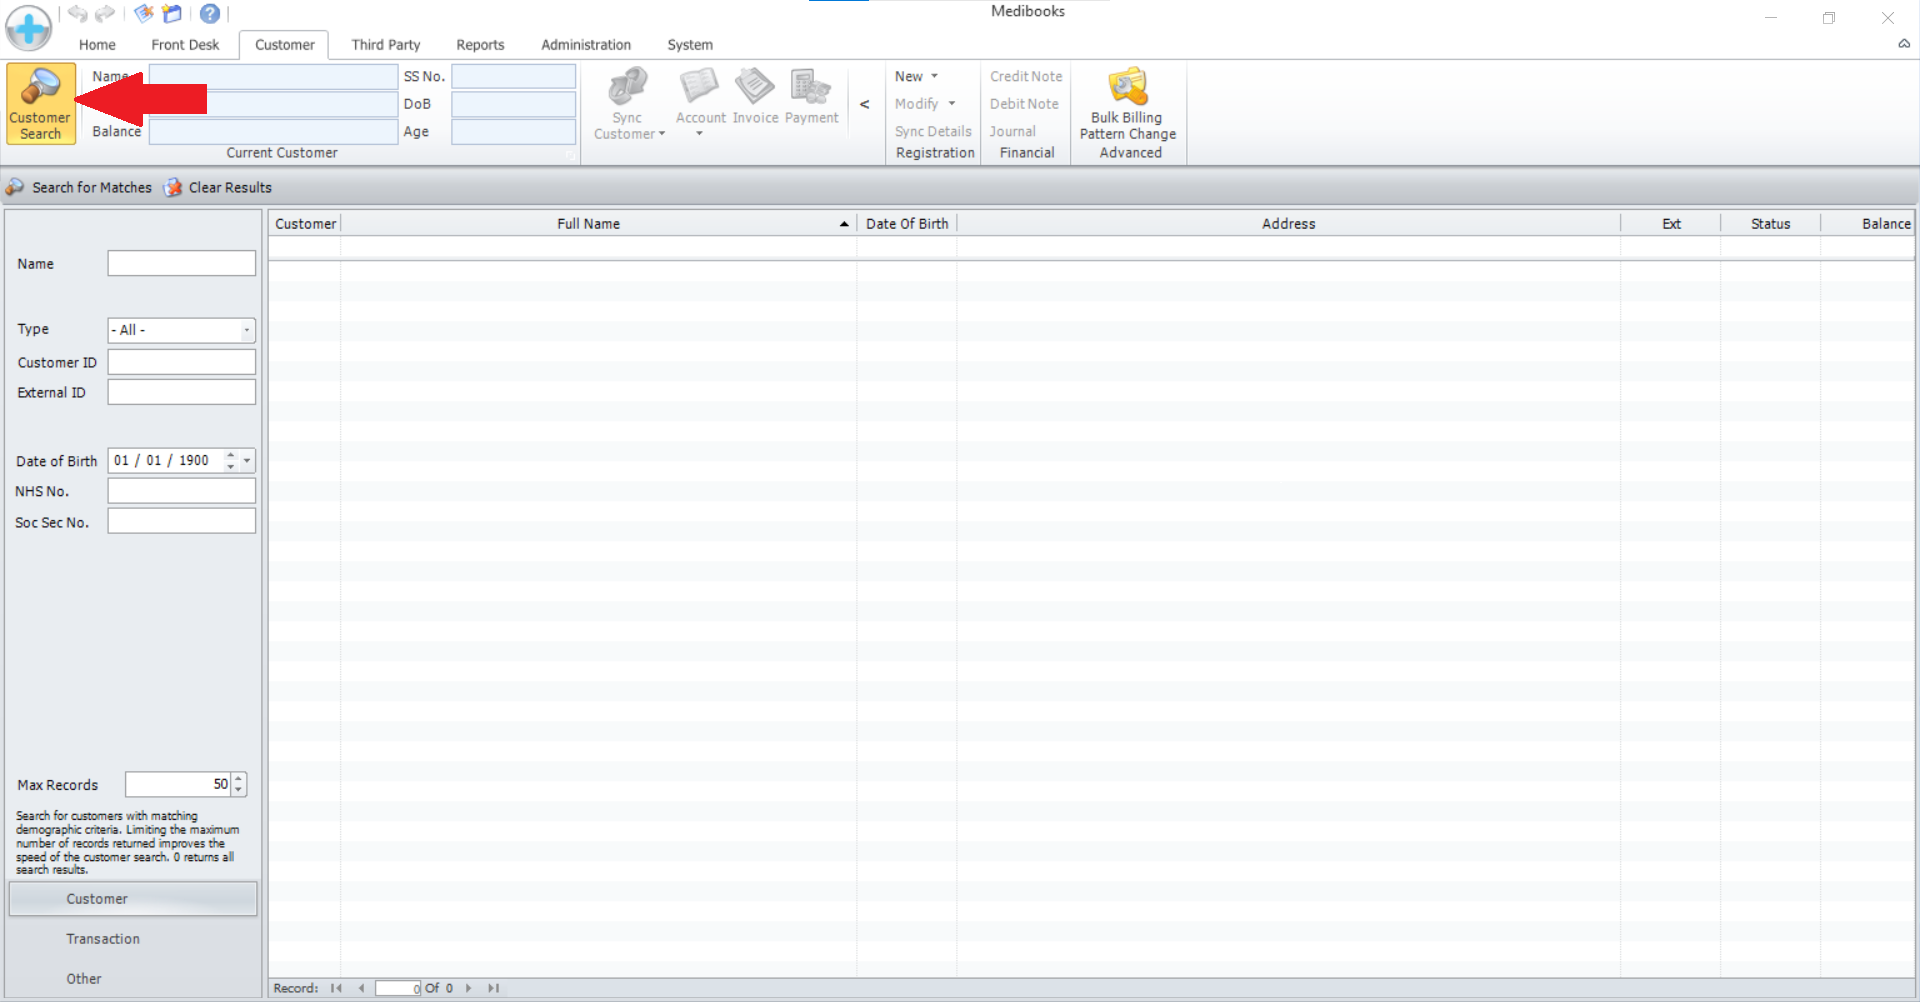The height and width of the screenshot is (1002, 1920).
Task: Sort results by Full Name column header
Action: (588, 224)
